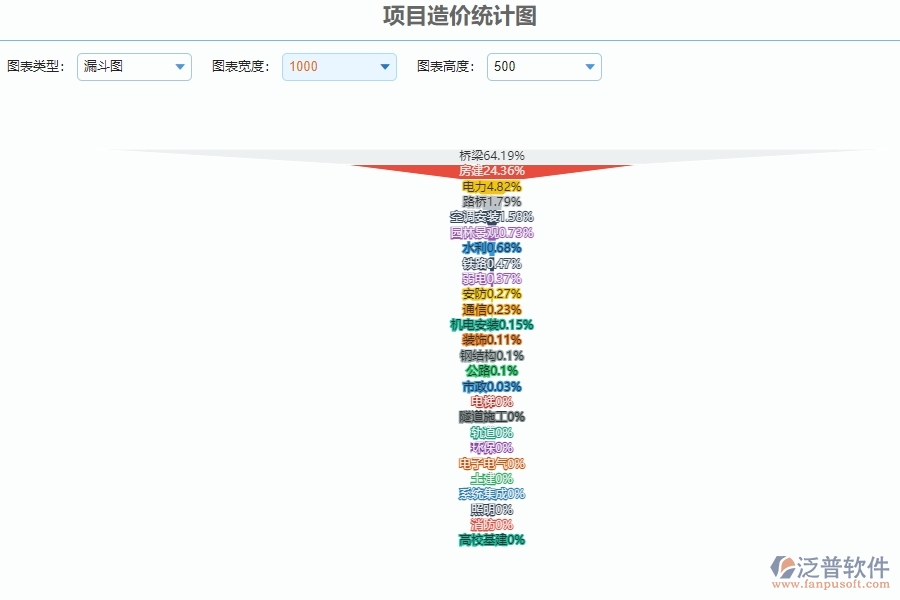This screenshot has width=900, height=600.
Task: Click the 通信0.23% chart label
Action: [x=490, y=310]
